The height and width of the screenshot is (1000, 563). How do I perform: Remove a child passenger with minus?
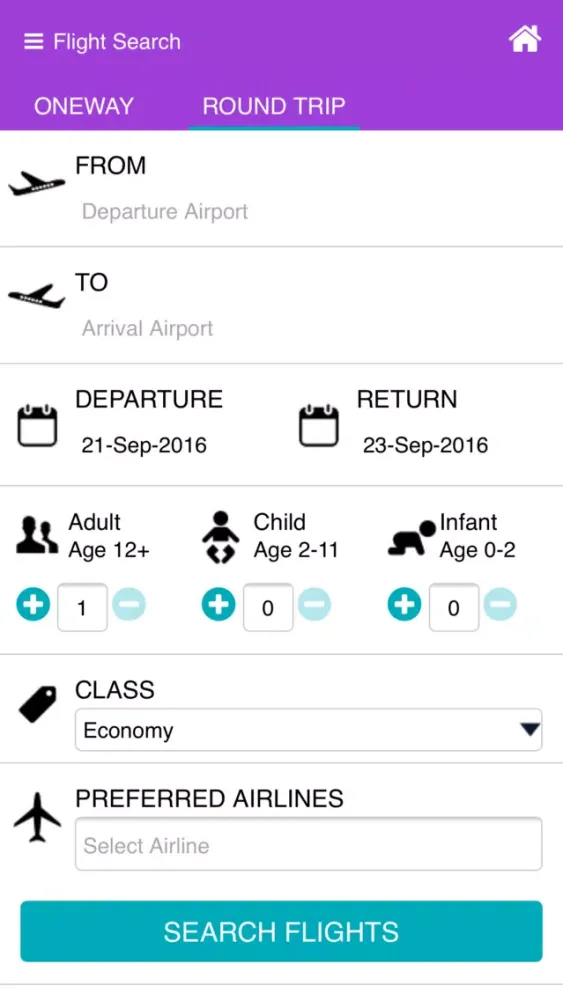pyautogui.click(x=314, y=605)
